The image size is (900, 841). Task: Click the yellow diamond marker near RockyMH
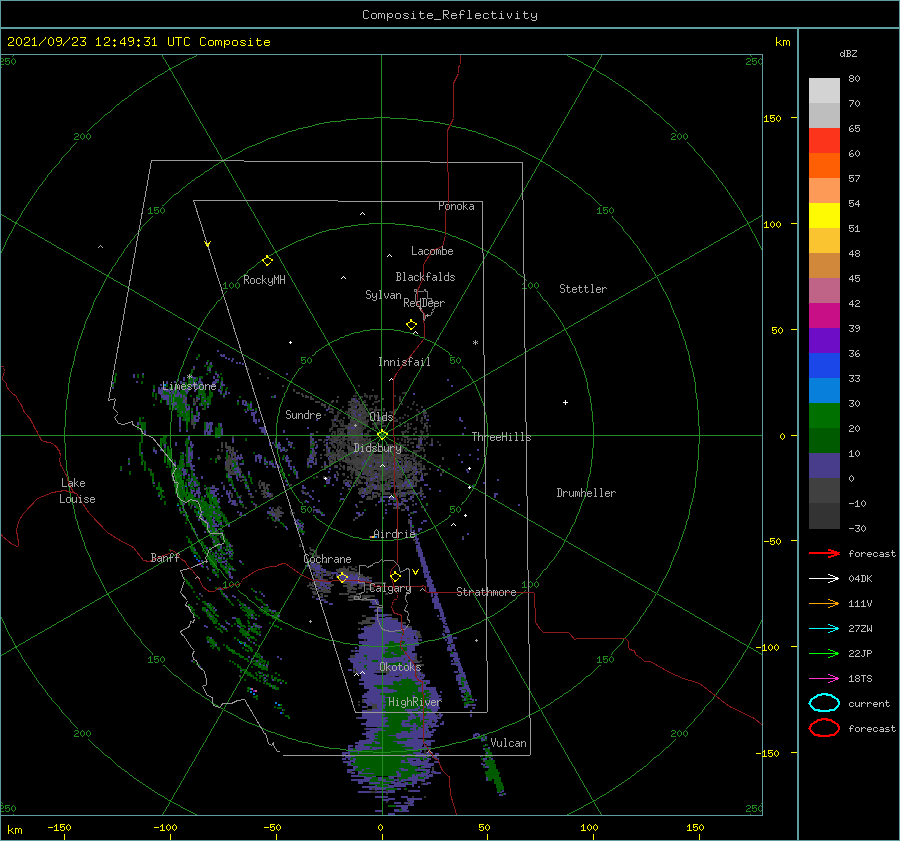point(267,261)
